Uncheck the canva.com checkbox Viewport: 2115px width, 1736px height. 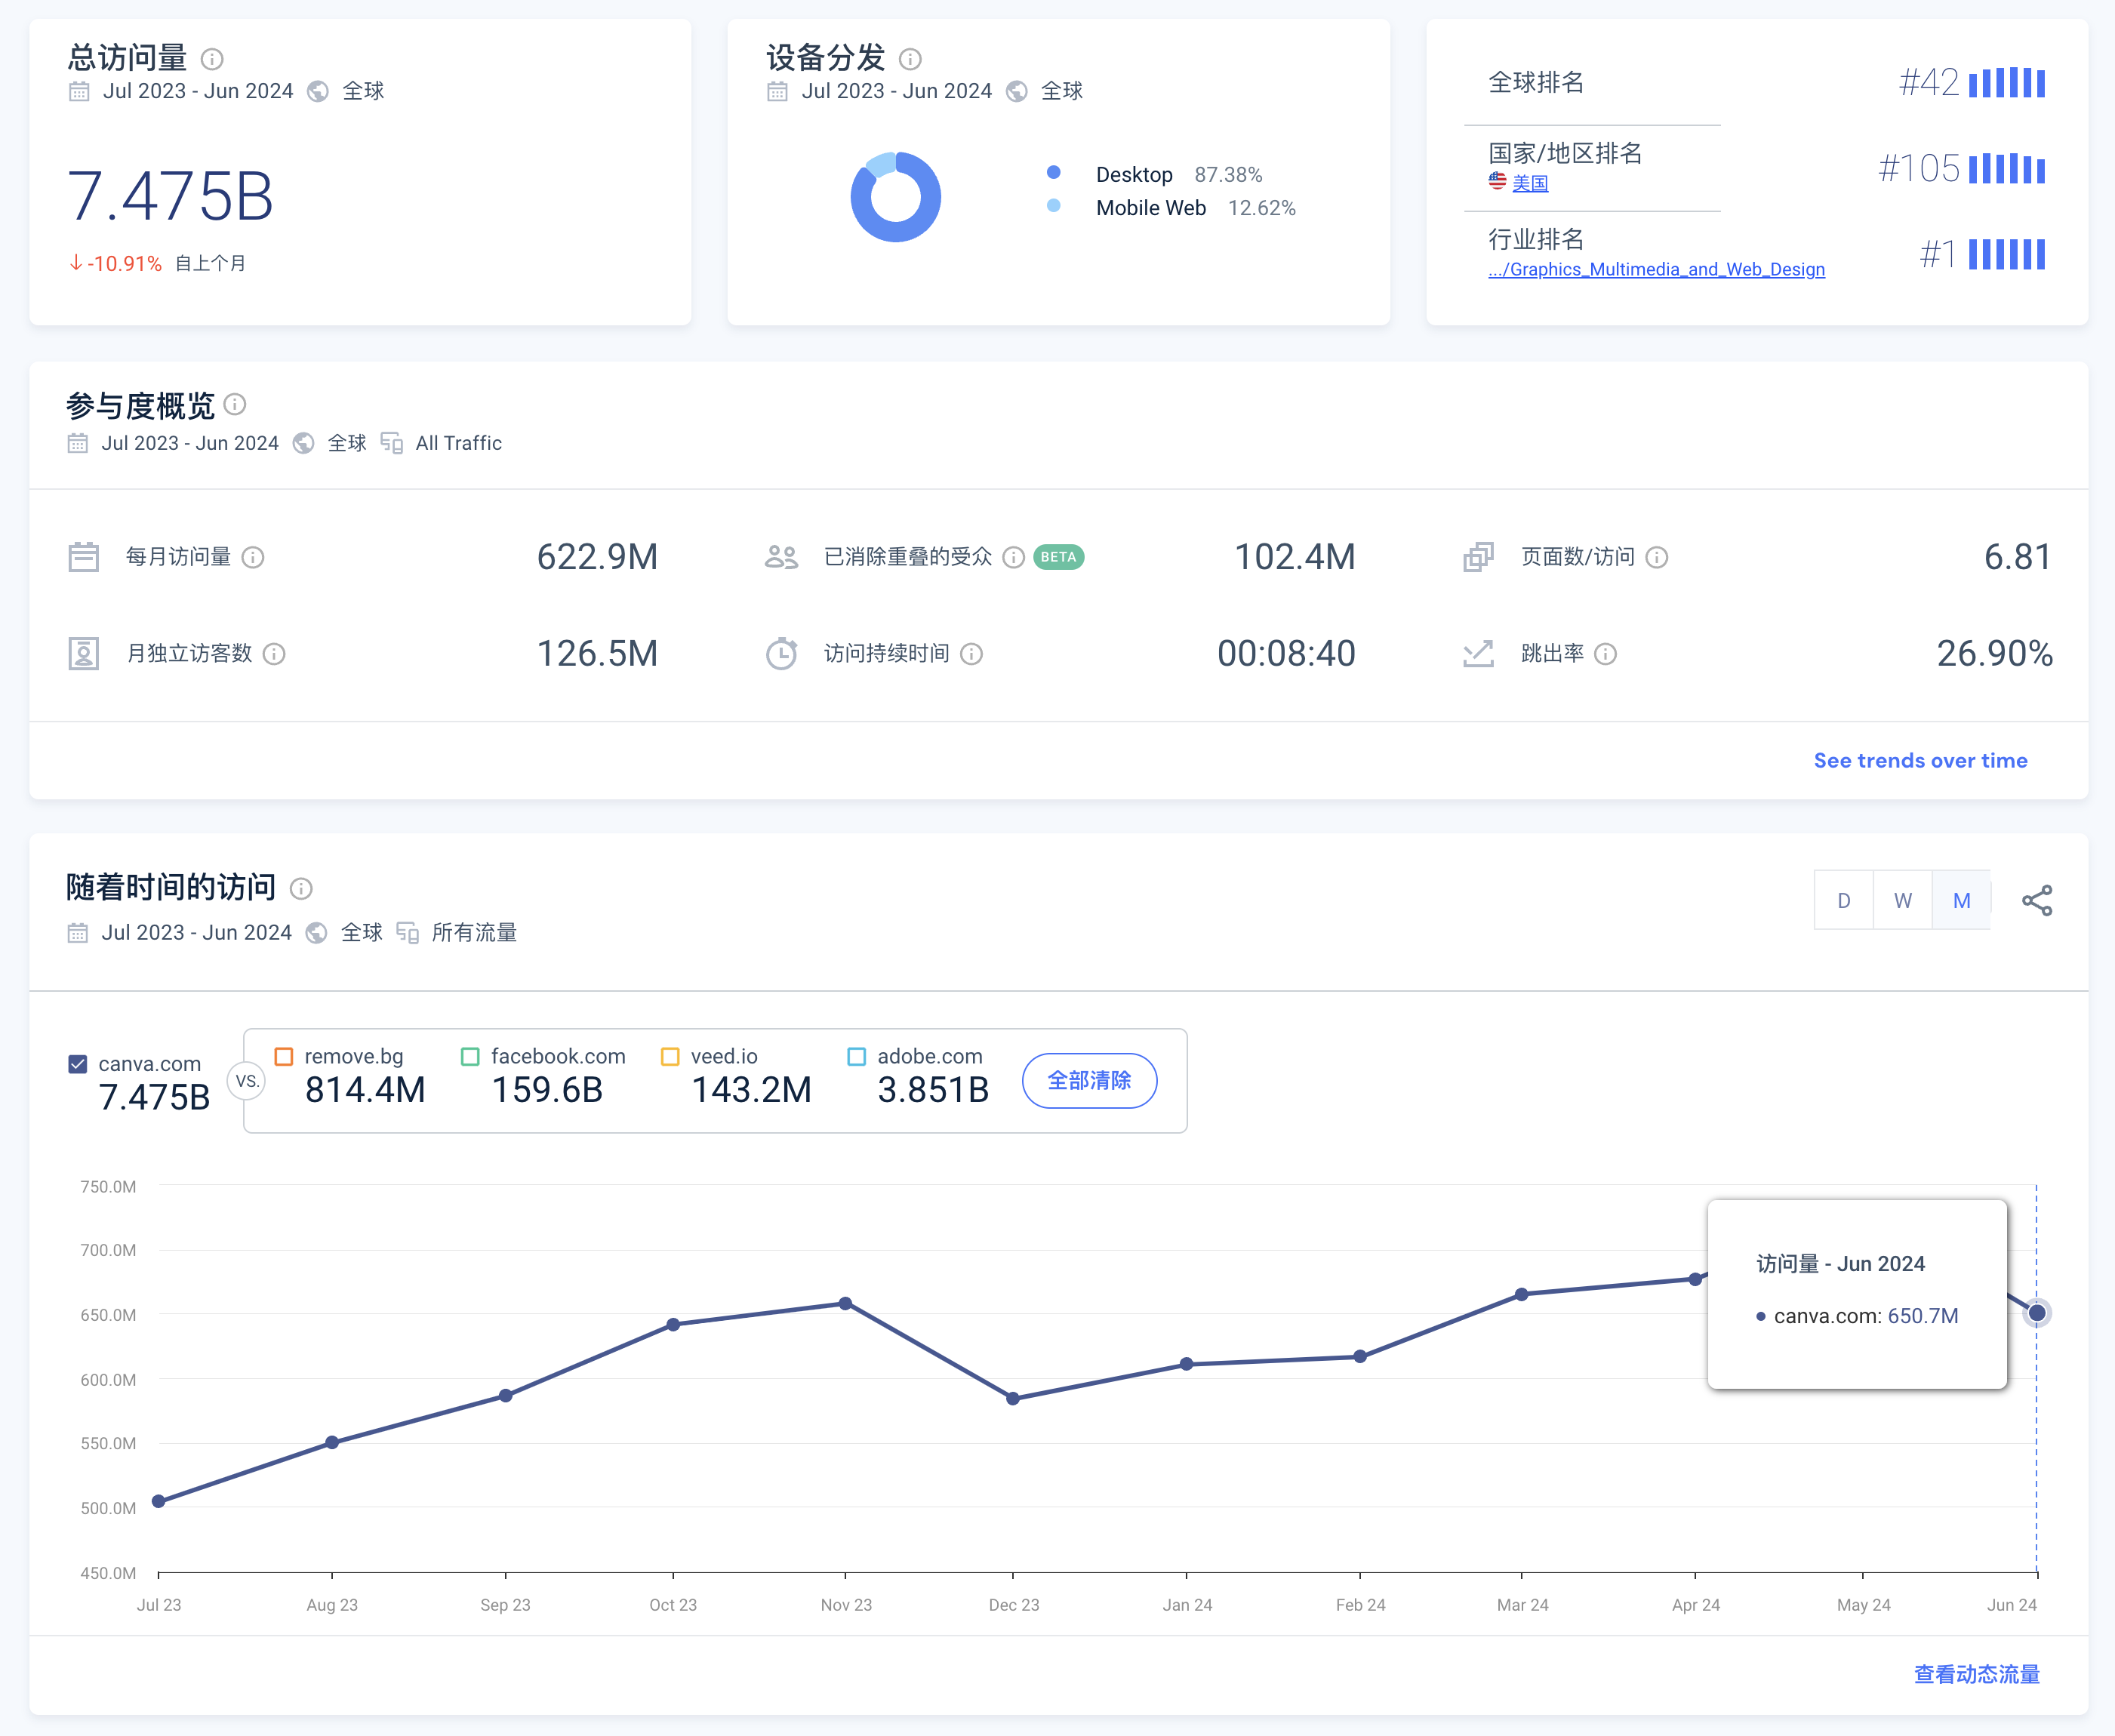coord(78,1064)
